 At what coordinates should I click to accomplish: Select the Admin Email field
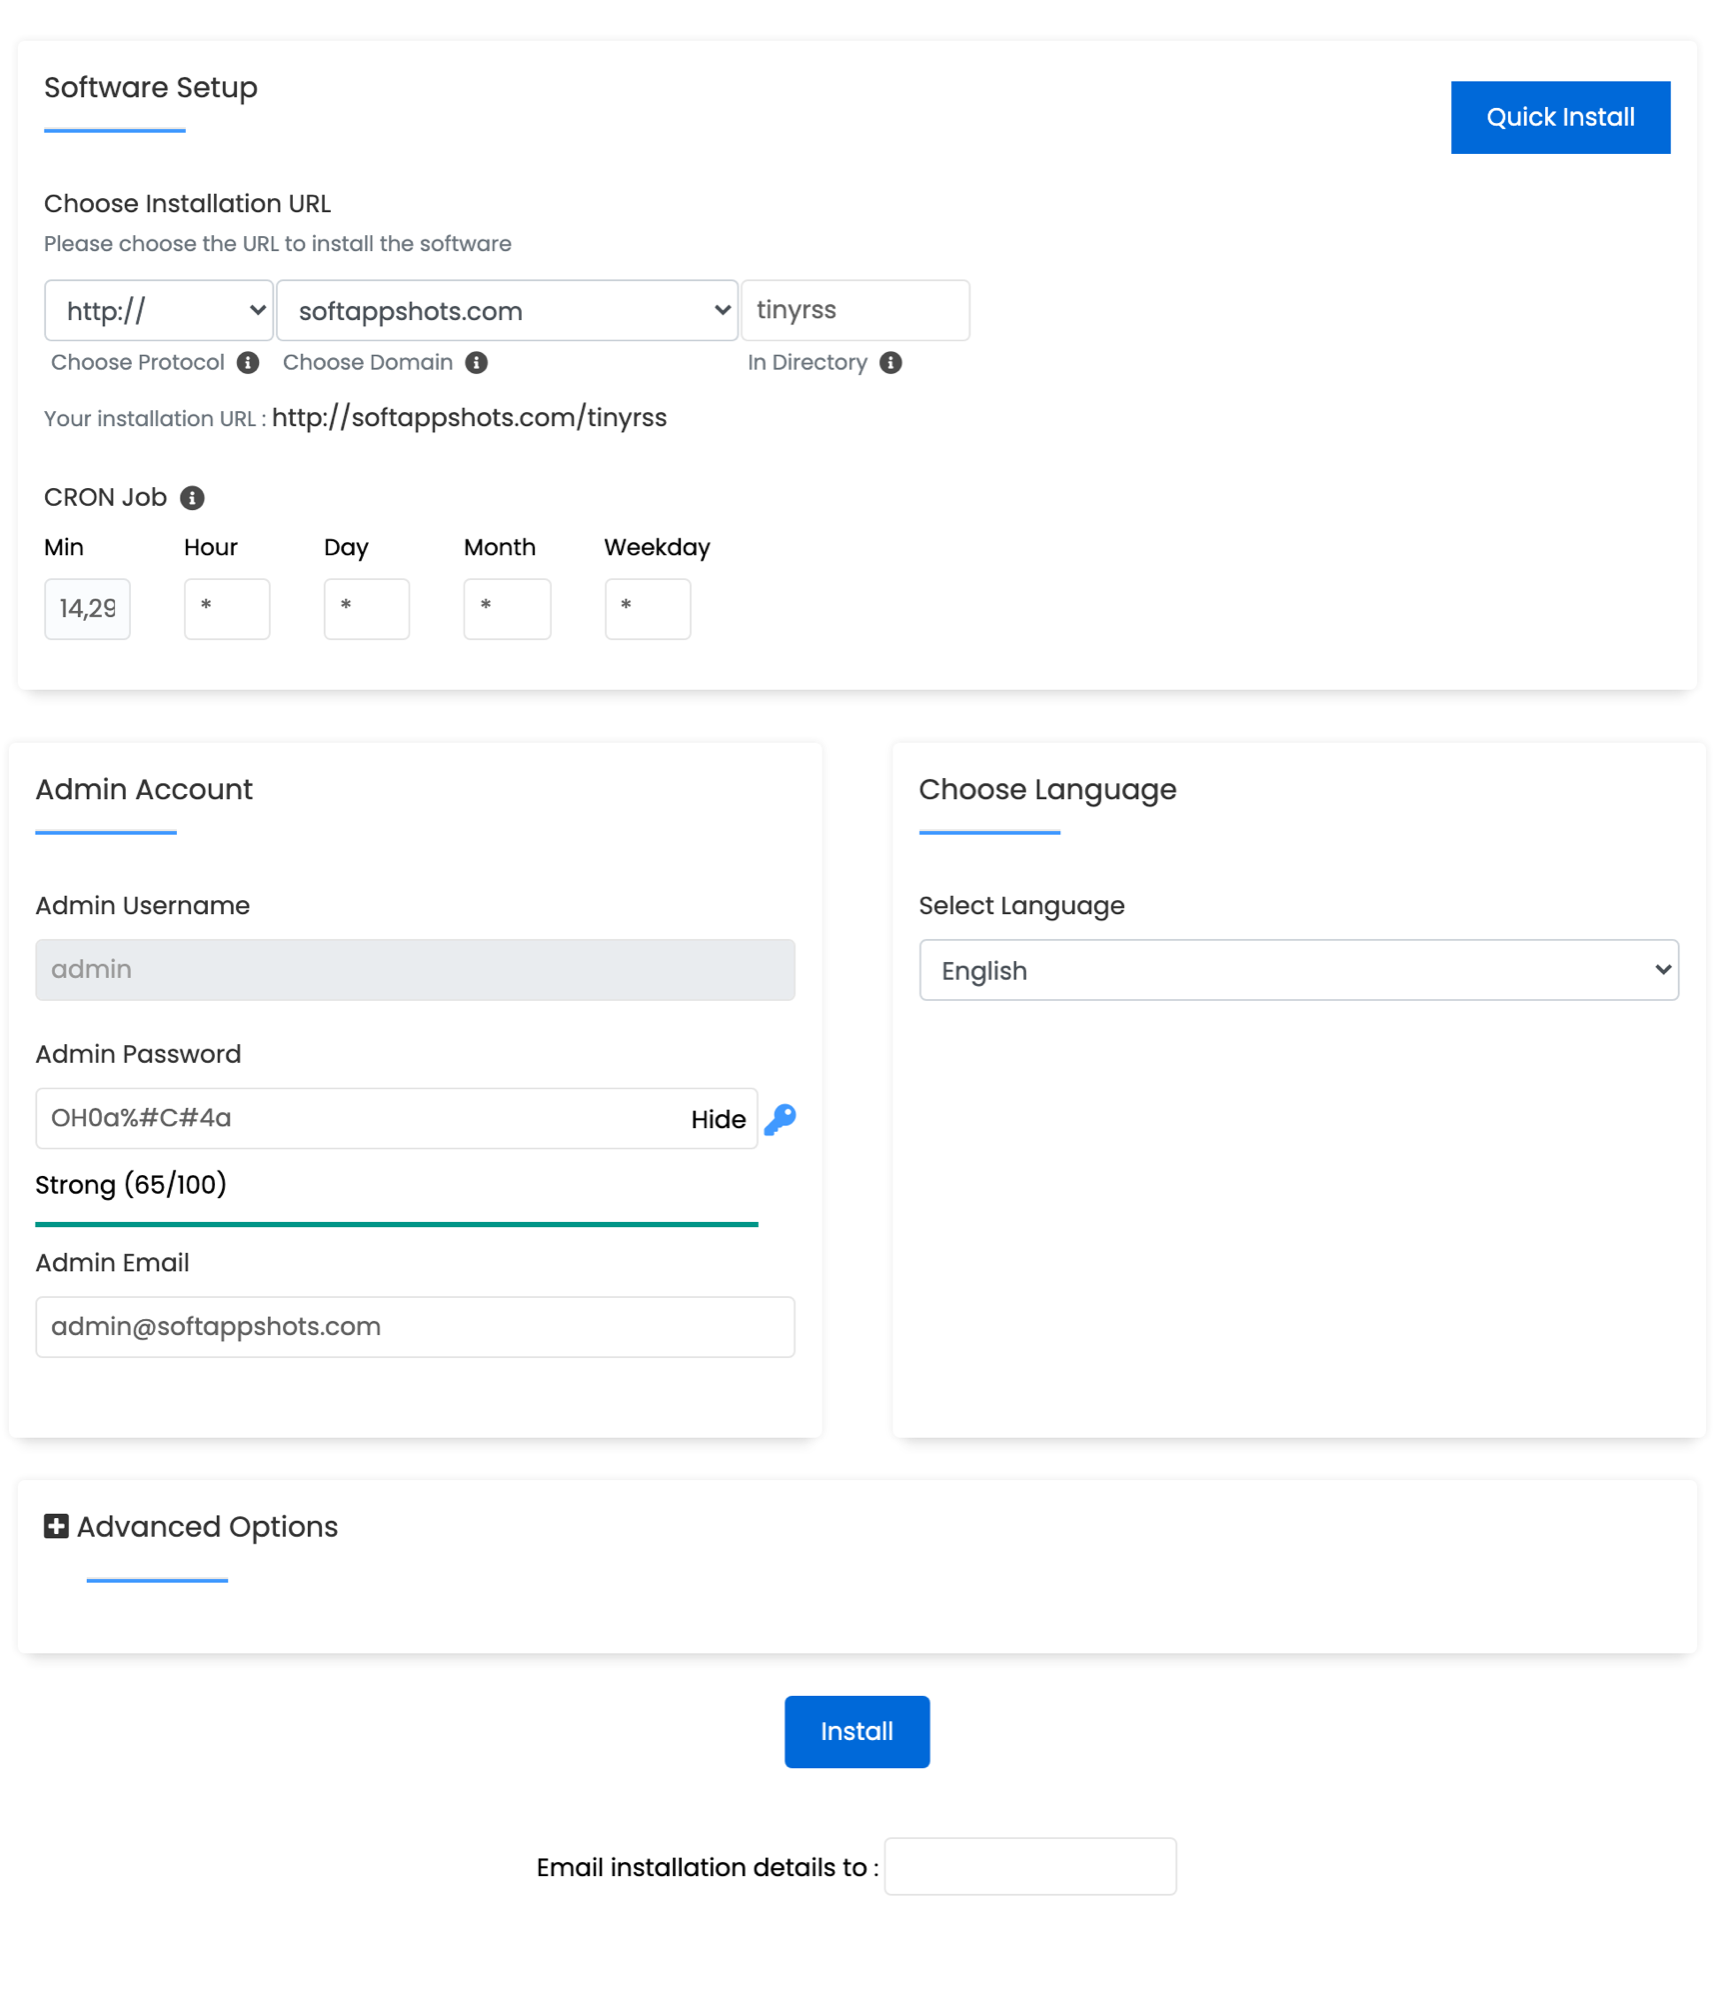click(x=414, y=1327)
